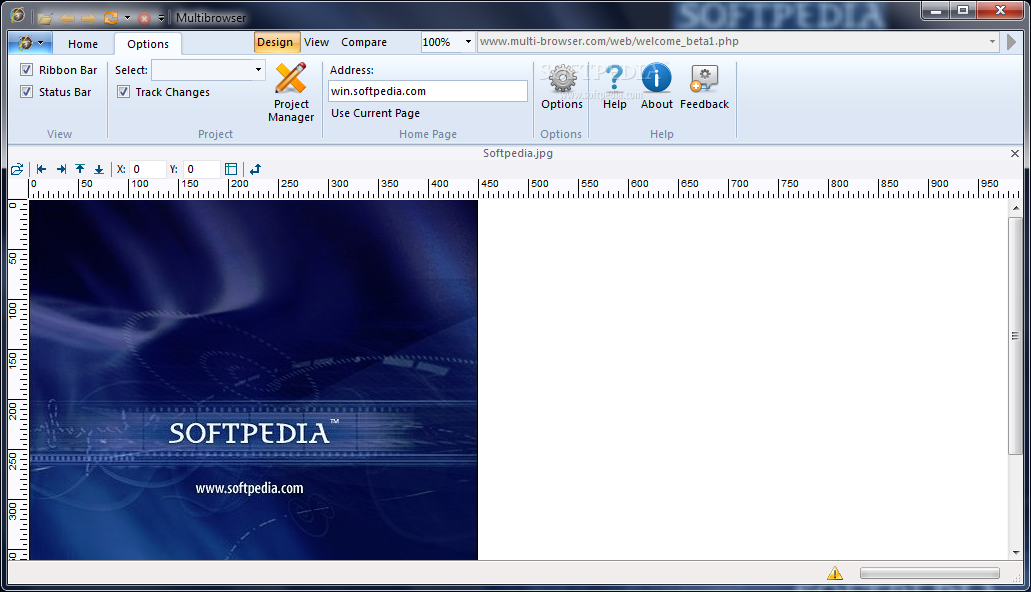
Task: Switch to the Home ribbon tab
Action: (x=83, y=44)
